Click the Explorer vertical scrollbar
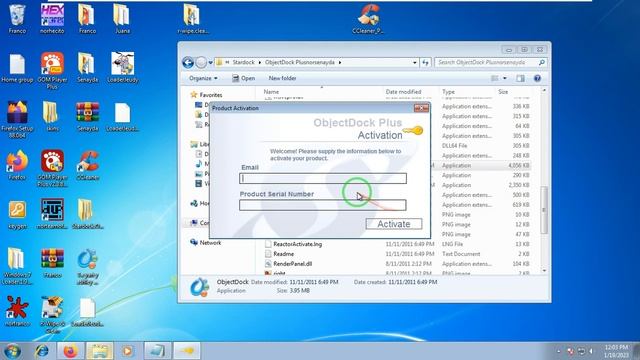 pyautogui.click(x=544, y=210)
